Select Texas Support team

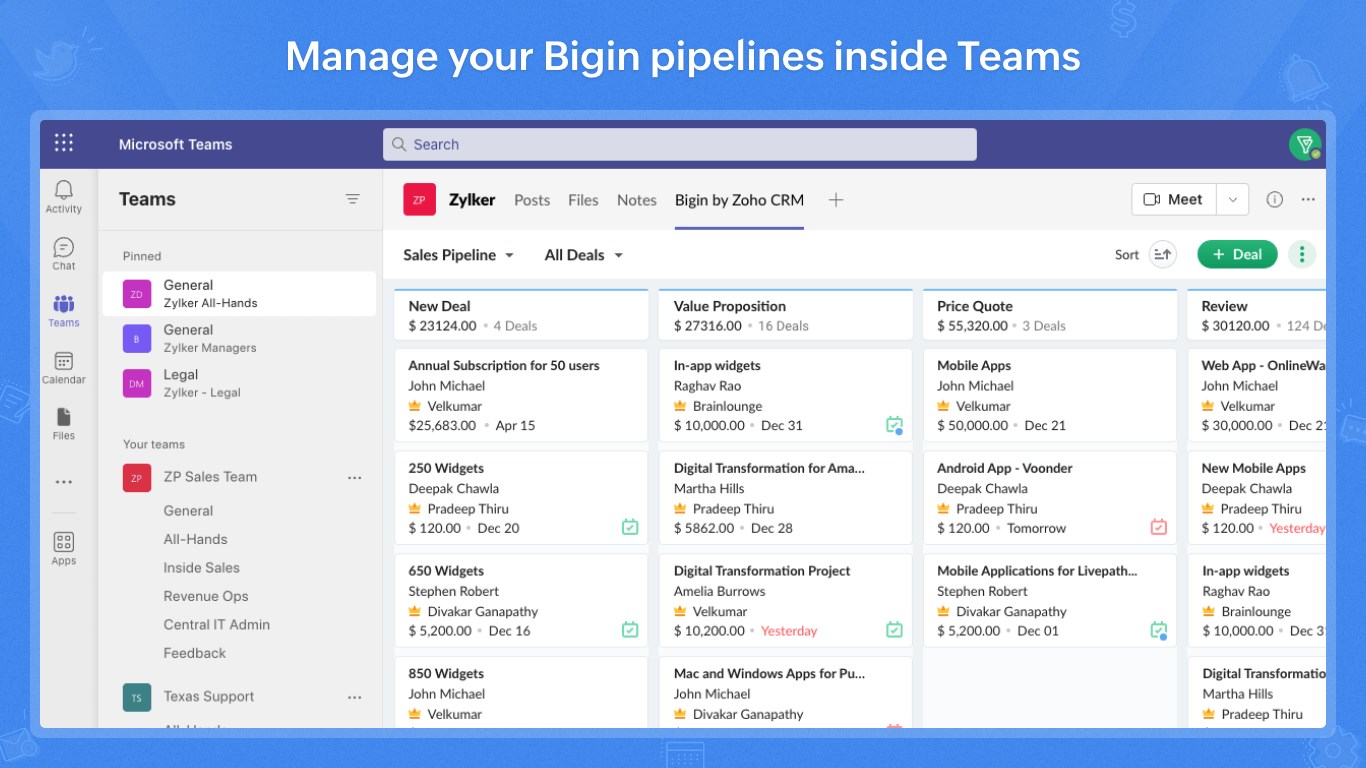tap(209, 697)
